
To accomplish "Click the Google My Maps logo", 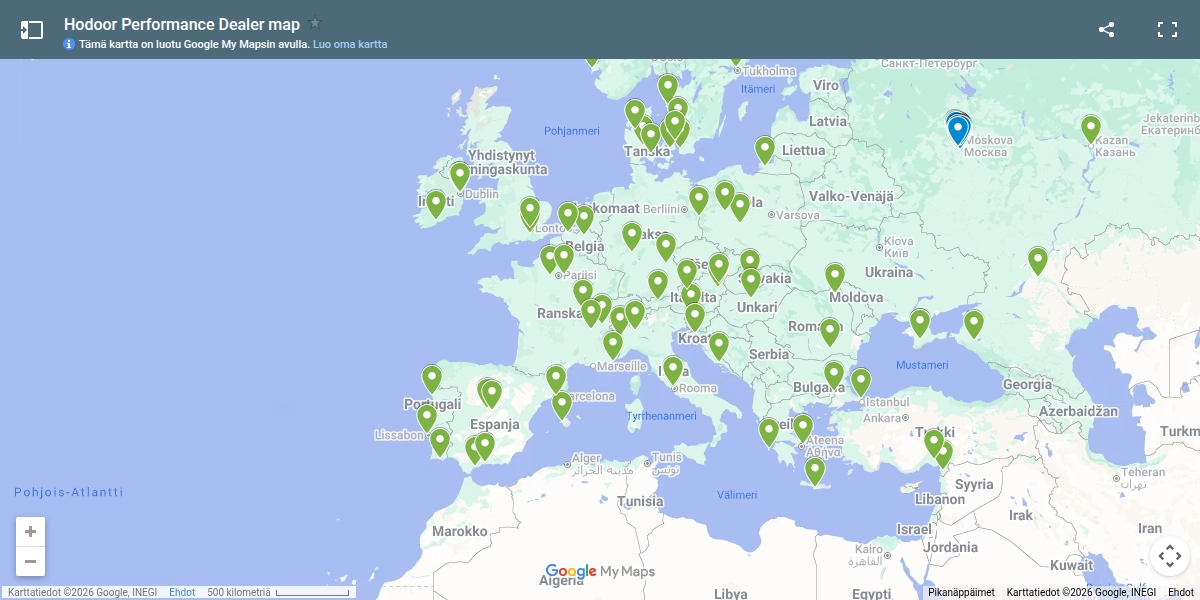I will (x=600, y=572).
